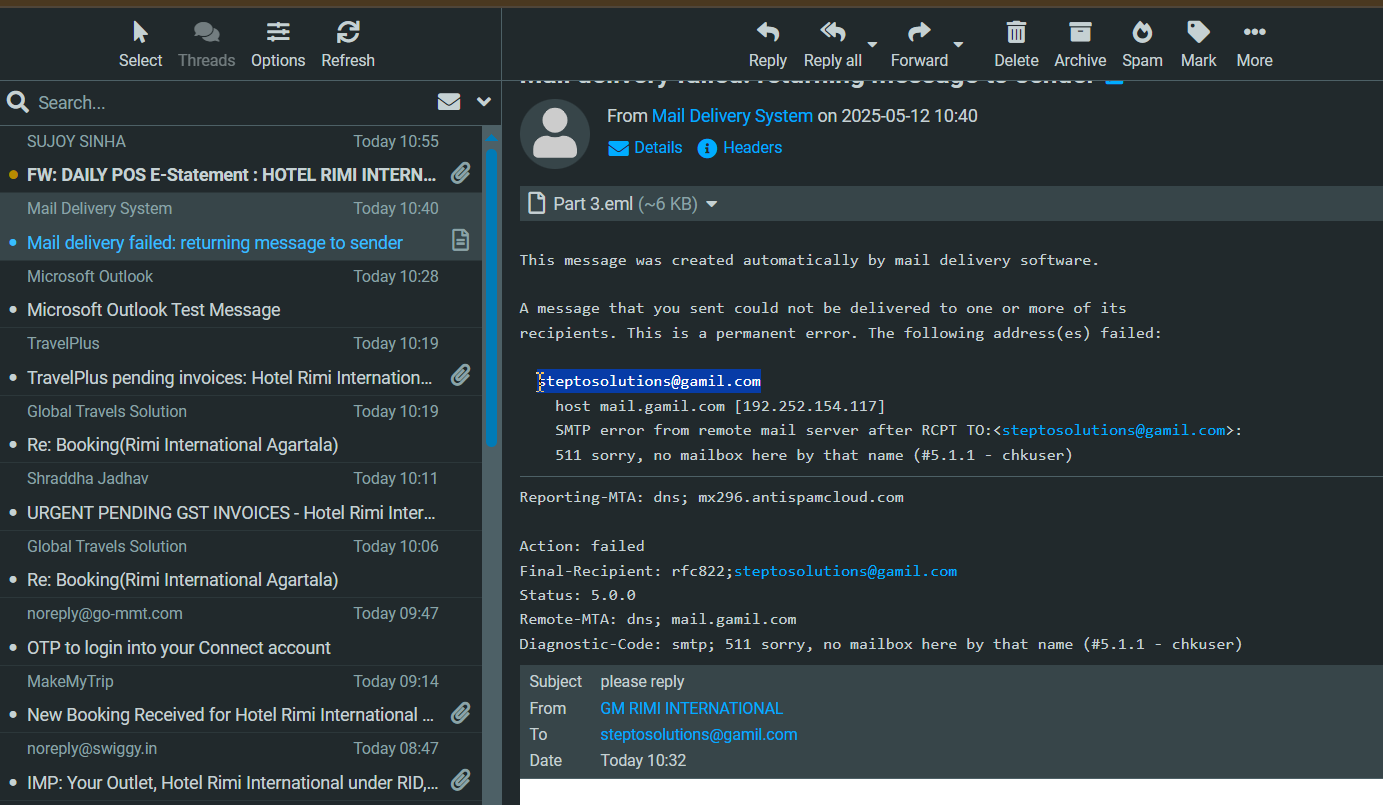The height and width of the screenshot is (805, 1383).
Task: Open Forward options dropdown arrow
Action: 958,45
